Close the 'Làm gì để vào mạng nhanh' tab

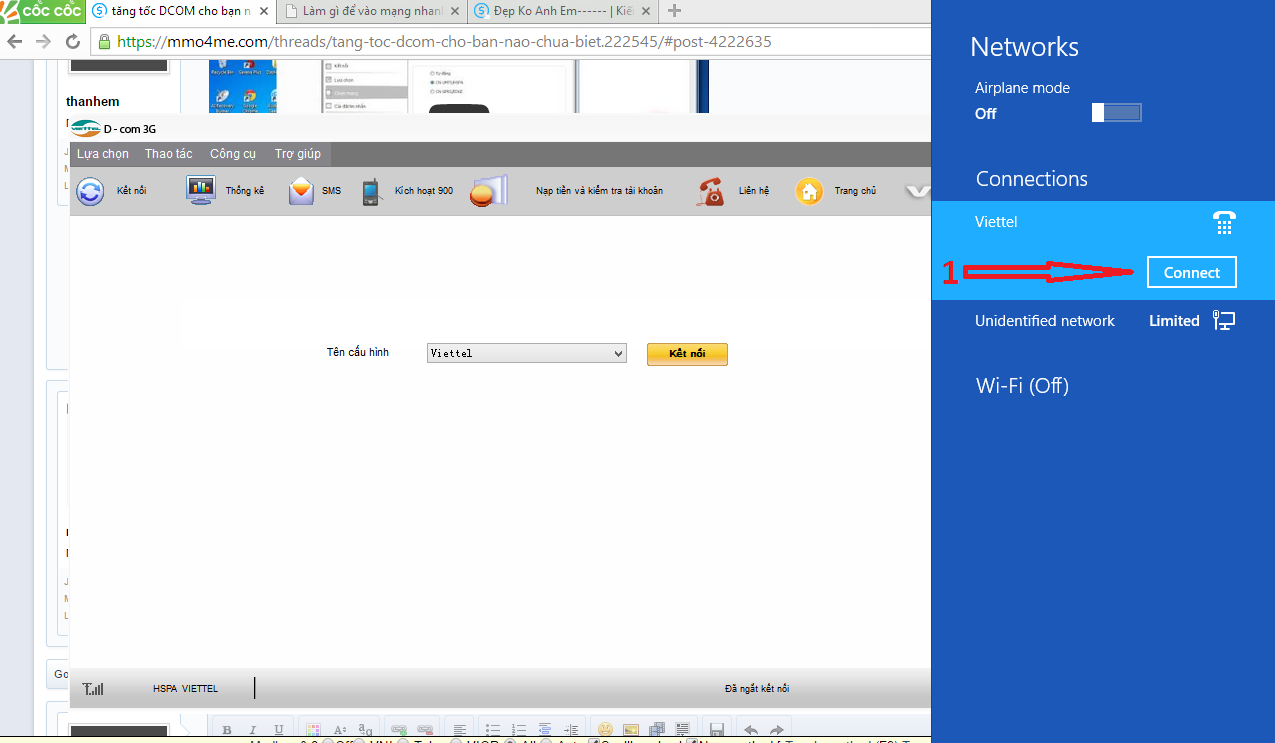454,11
